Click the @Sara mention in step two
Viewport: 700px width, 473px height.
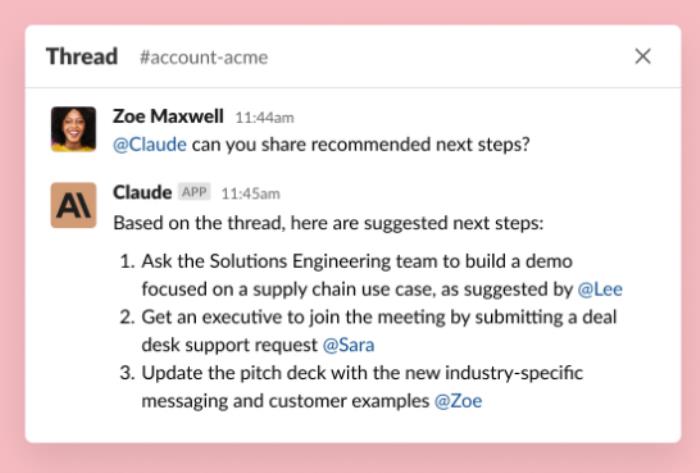click(x=348, y=345)
